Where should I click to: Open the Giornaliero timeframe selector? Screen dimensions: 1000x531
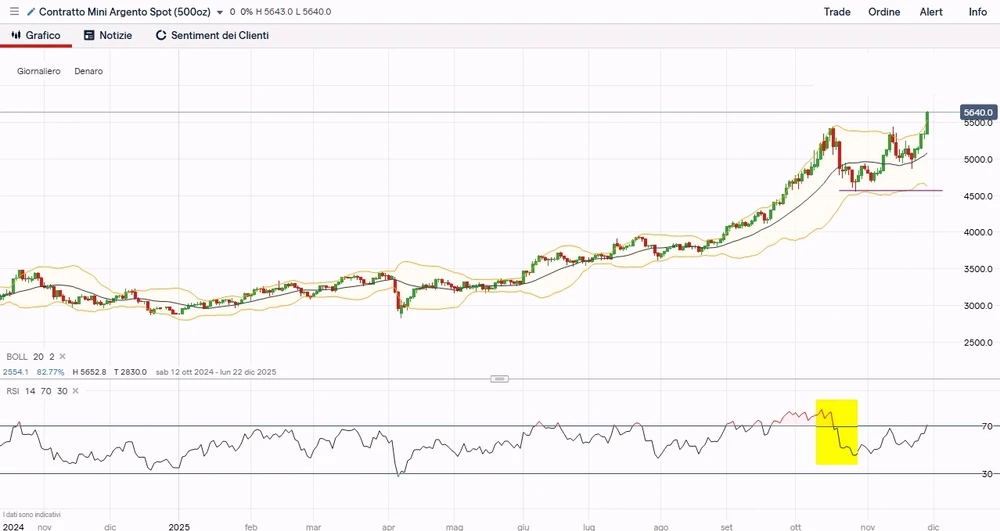pos(39,71)
